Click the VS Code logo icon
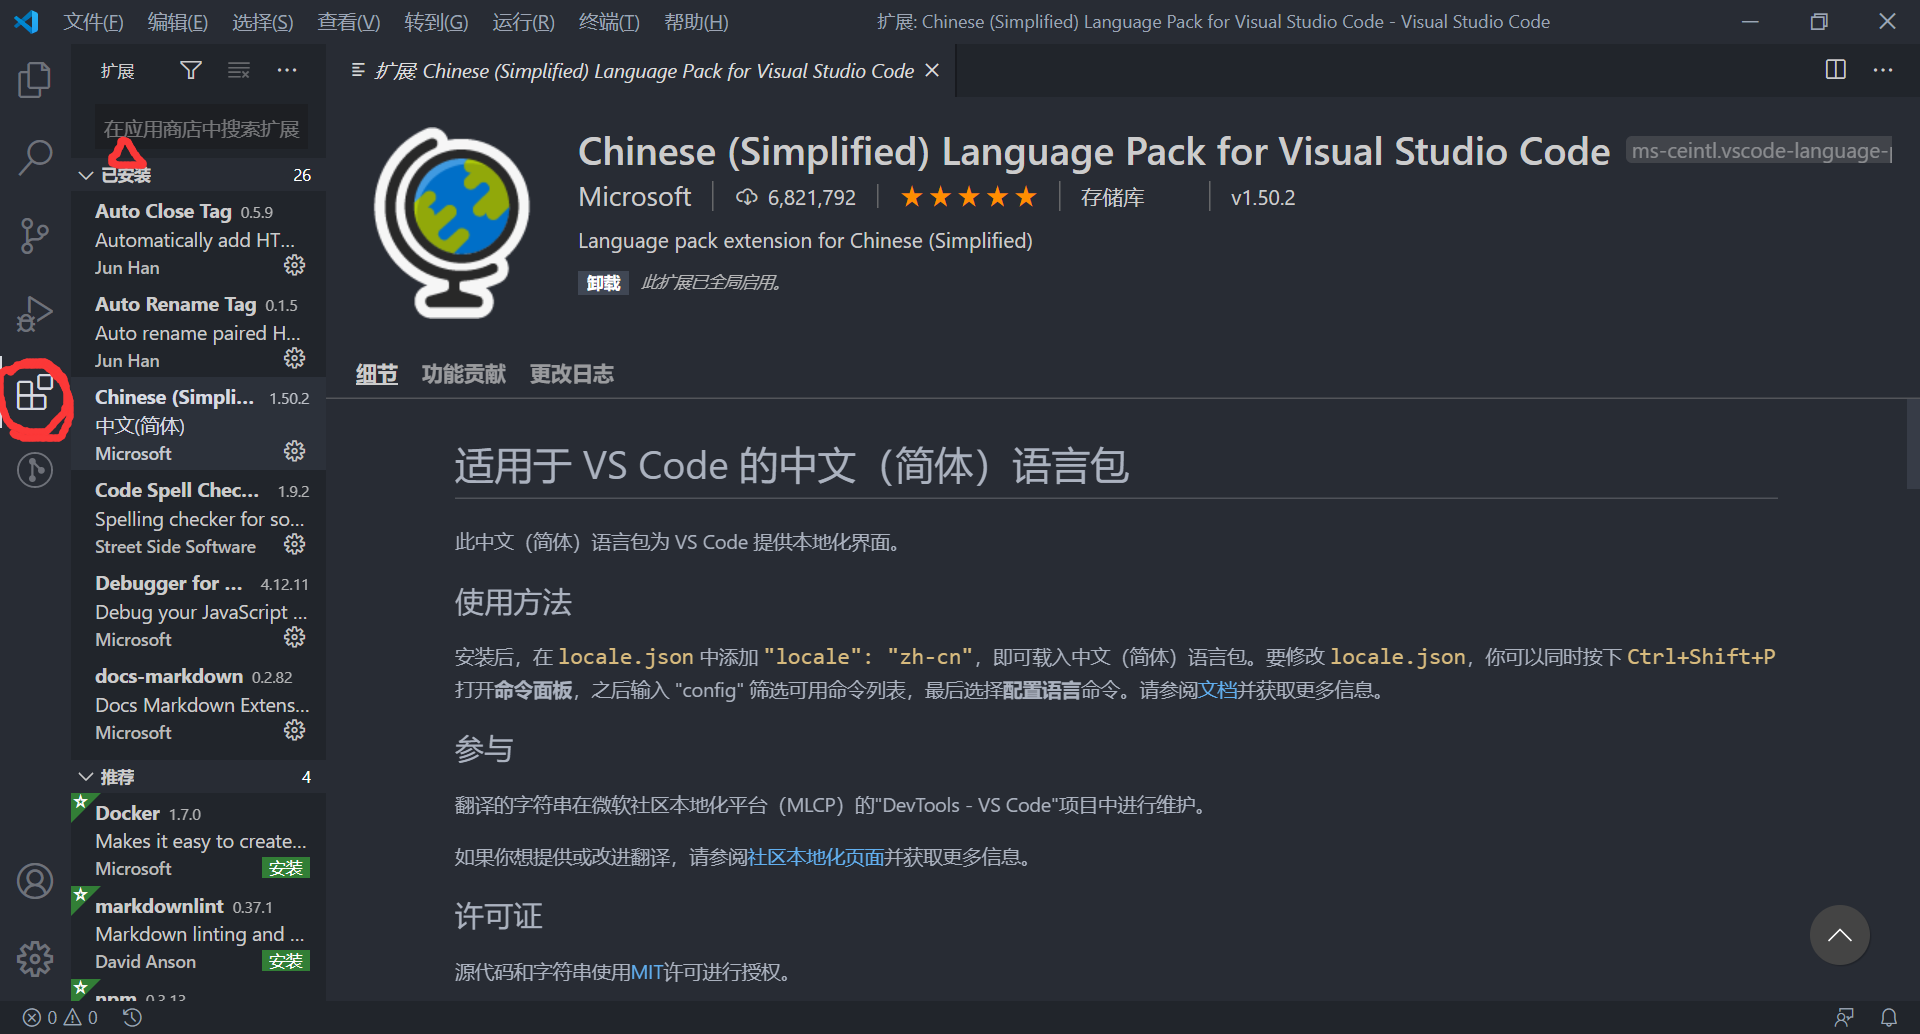Viewport: 1920px width, 1034px height. point(26,21)
